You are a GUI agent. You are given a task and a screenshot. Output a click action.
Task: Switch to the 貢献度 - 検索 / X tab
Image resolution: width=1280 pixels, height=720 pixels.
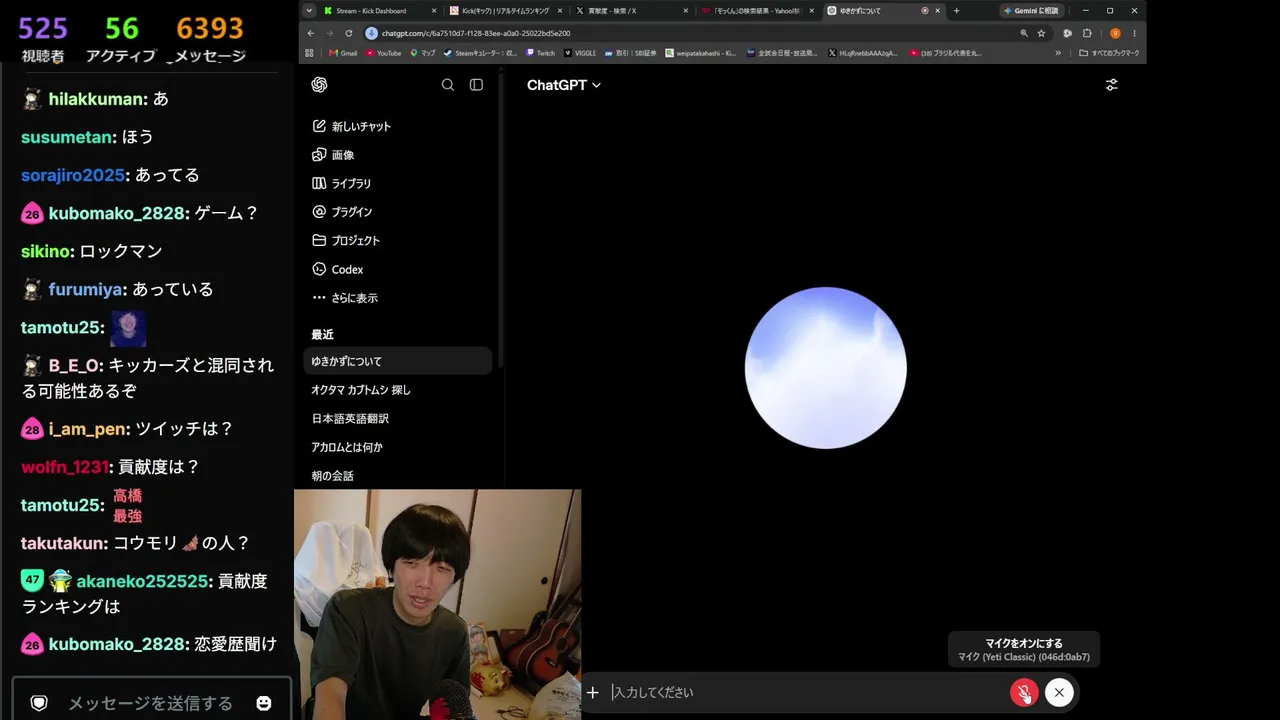pyautogui.click(x=632, y=11)
